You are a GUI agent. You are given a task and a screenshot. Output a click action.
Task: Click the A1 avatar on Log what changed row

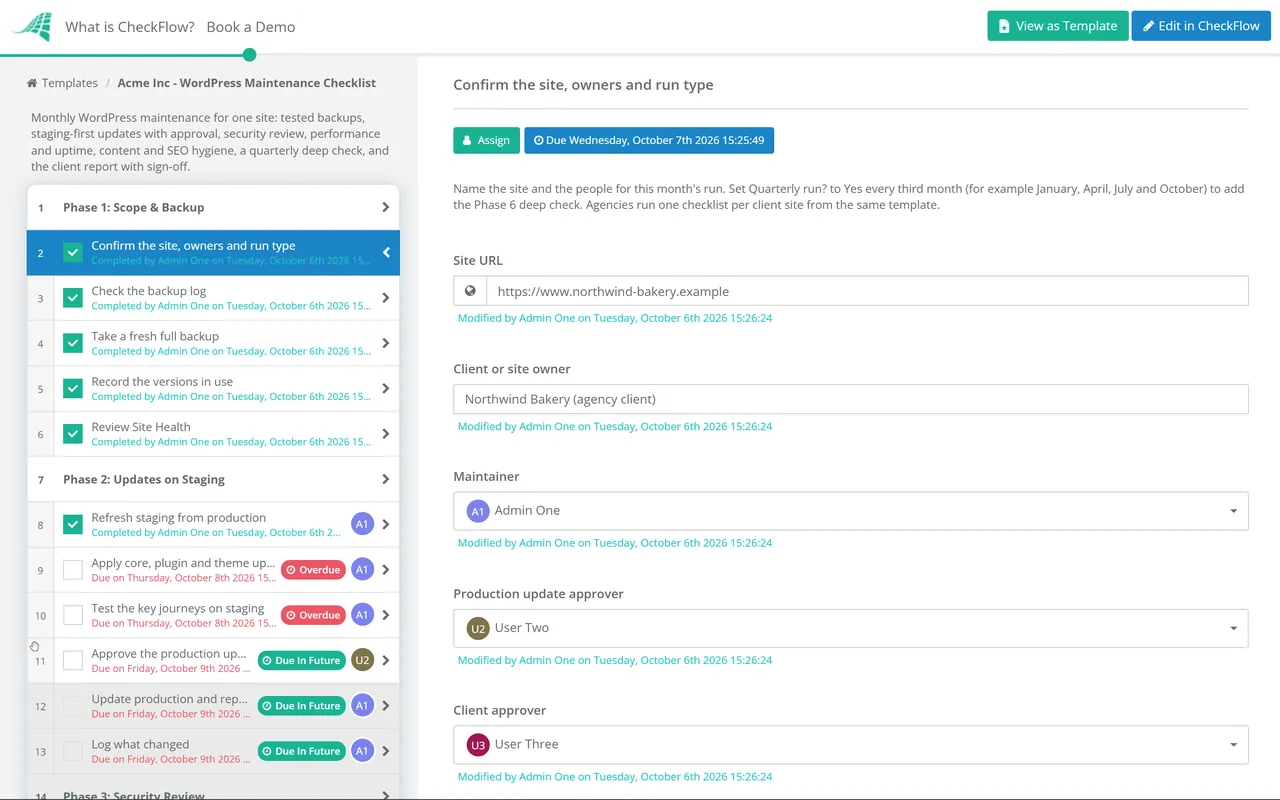coord(362,751)
